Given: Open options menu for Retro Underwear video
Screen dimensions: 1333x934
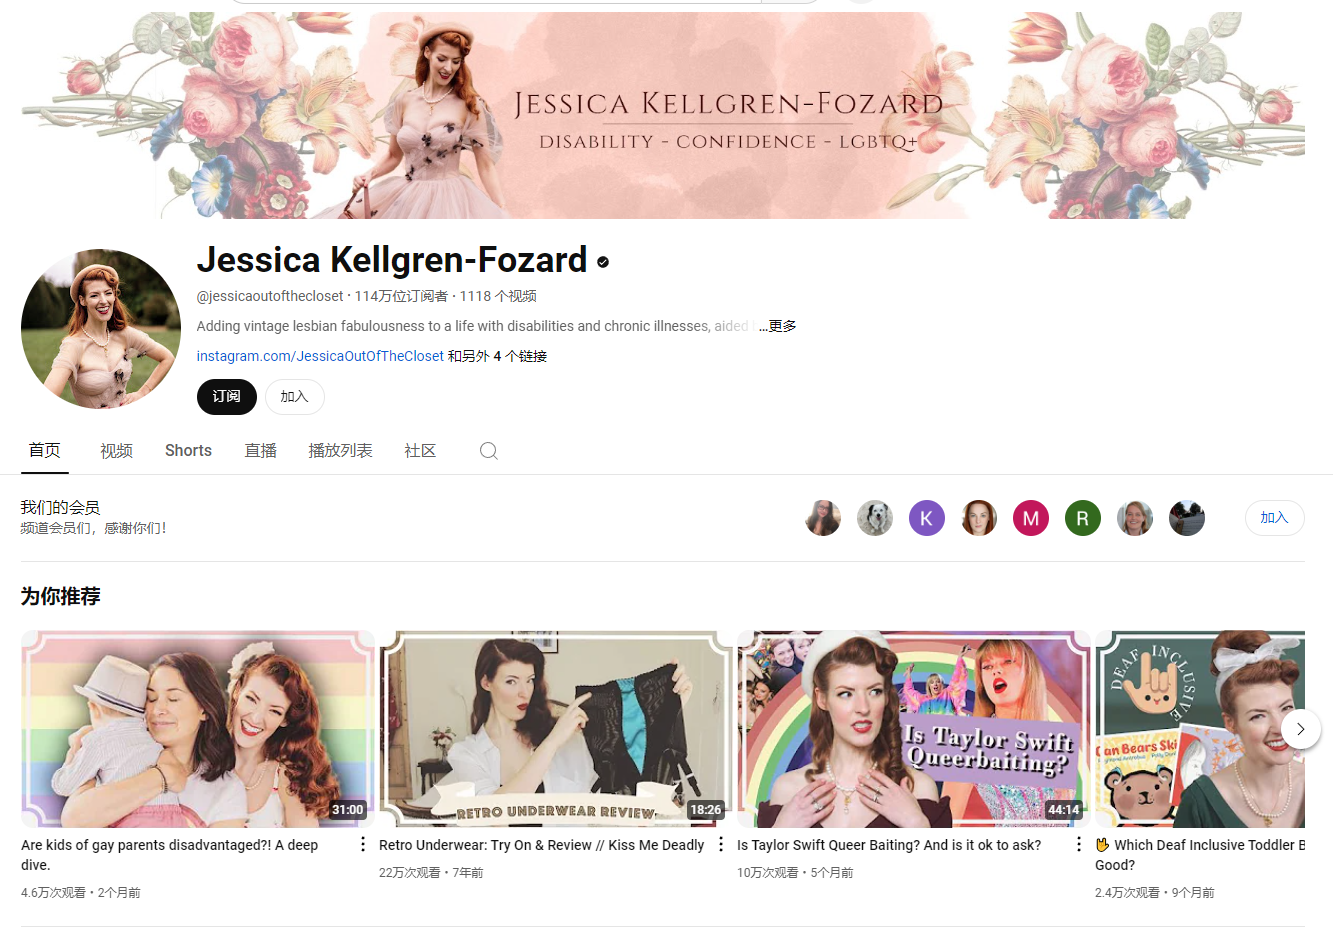Looking at the screenshot, I should pyautogui.click(x=721, y=845).
